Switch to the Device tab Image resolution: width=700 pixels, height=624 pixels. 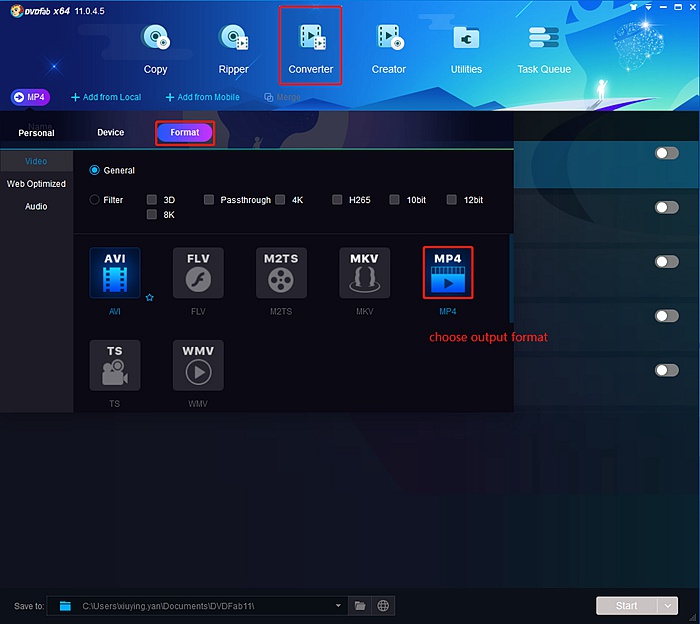click(111, 132)
